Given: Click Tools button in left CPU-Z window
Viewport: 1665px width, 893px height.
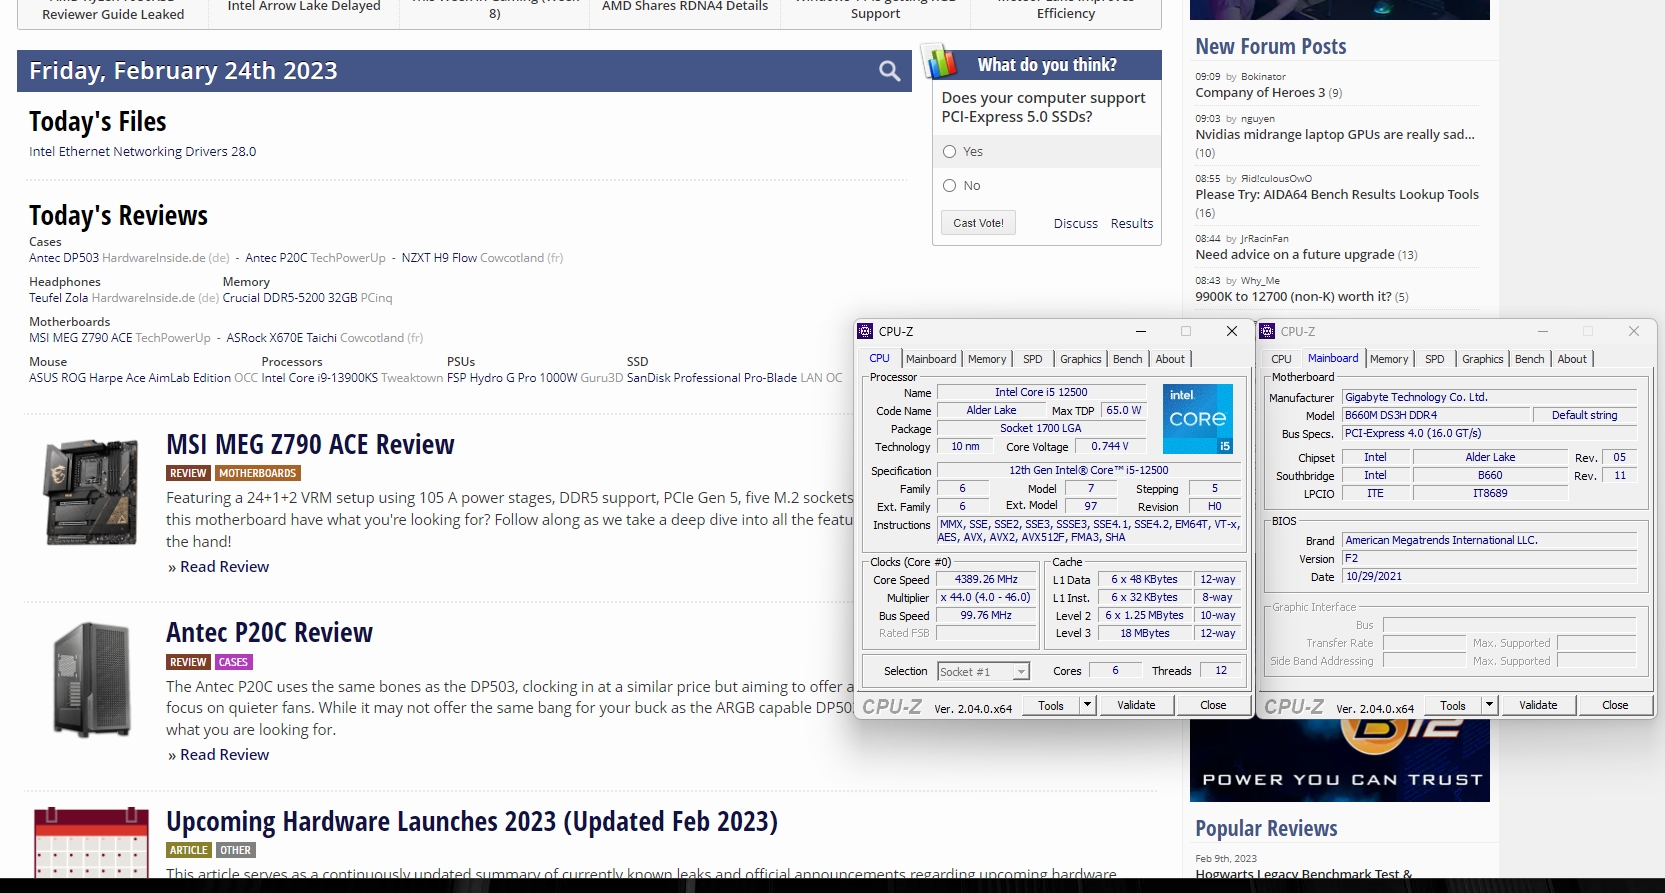Looking at the screenshot, I should [1051, 705].
